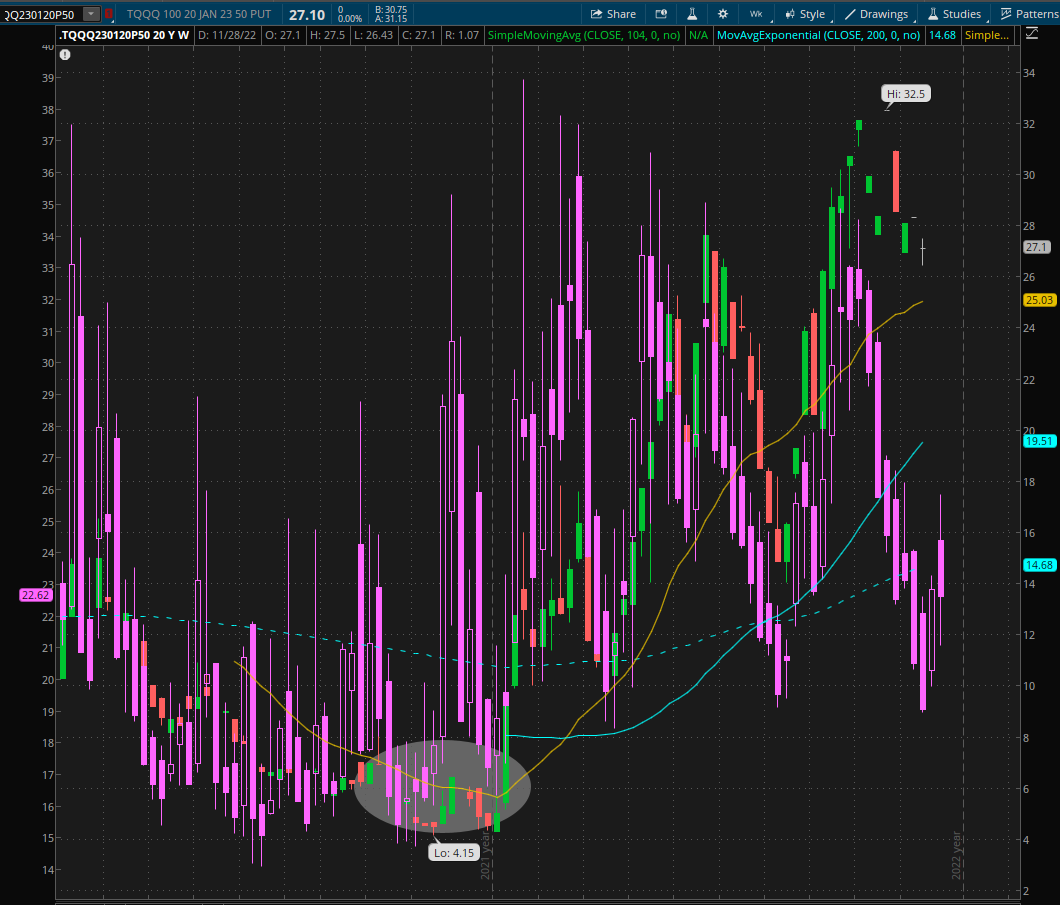The width and height of the screenshot is (1060, 905).
Task: Click the H: 27.5 high value
Action: [327, 35]
